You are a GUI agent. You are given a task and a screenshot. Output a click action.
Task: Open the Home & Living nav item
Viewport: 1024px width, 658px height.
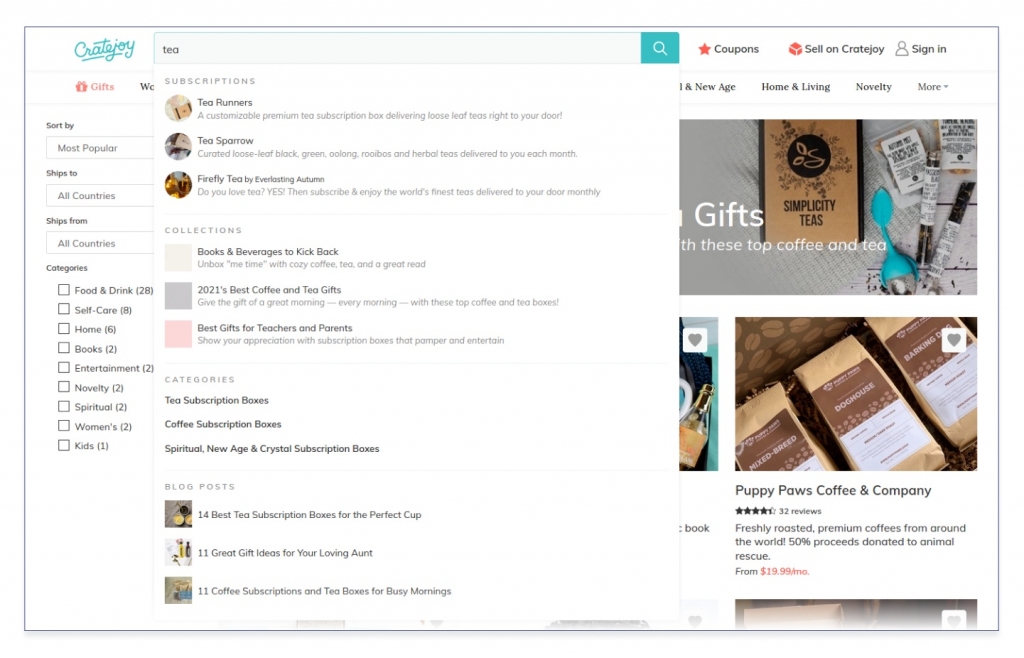click(x=795, y=86)
